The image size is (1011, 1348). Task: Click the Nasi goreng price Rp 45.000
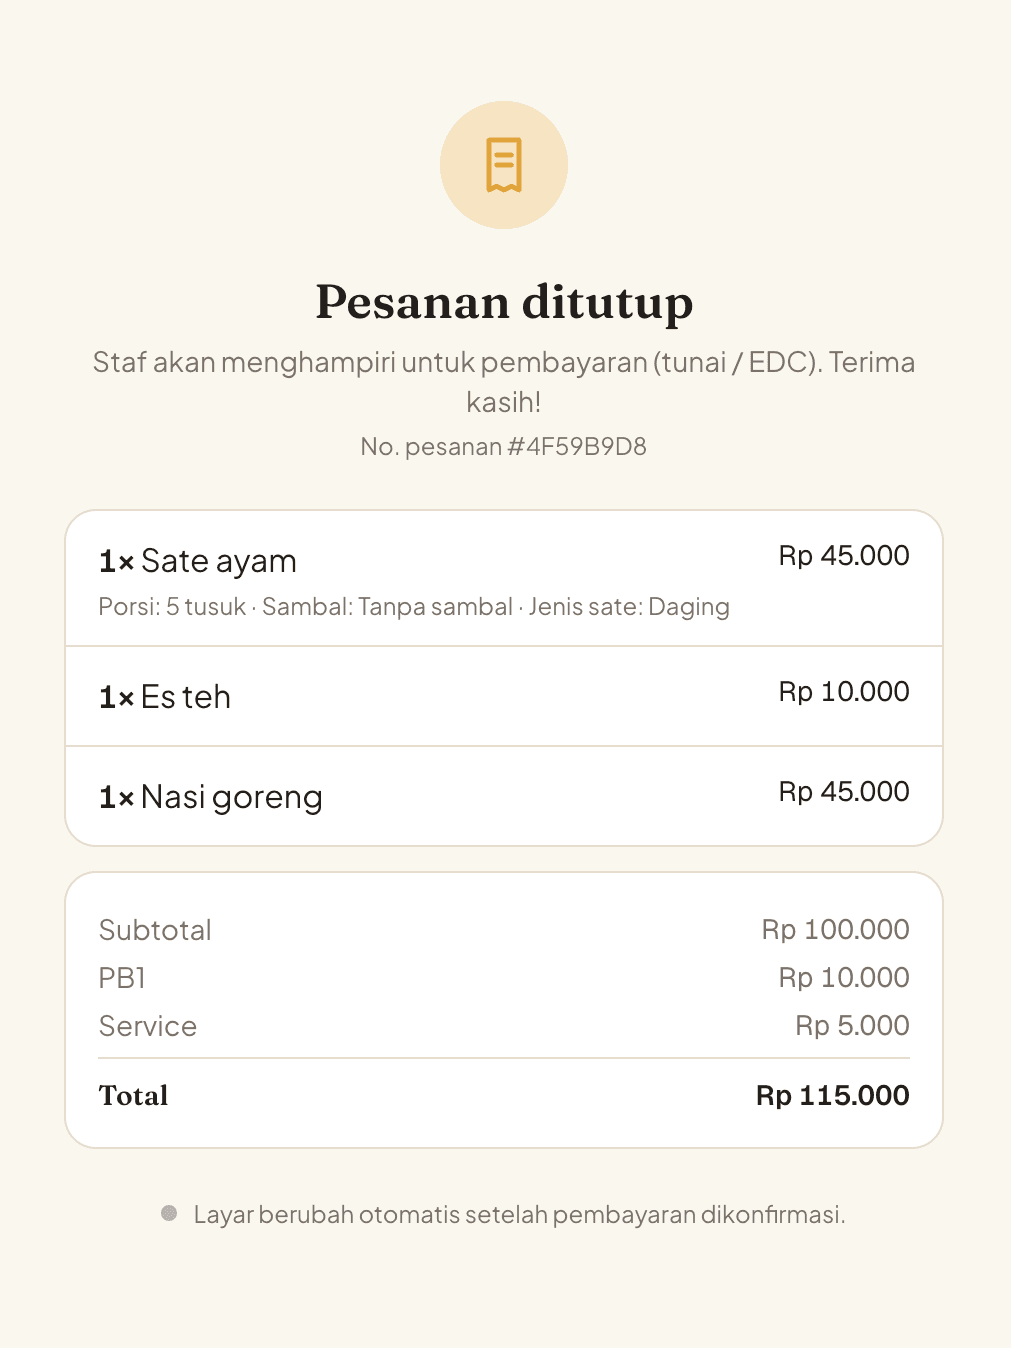844,792
